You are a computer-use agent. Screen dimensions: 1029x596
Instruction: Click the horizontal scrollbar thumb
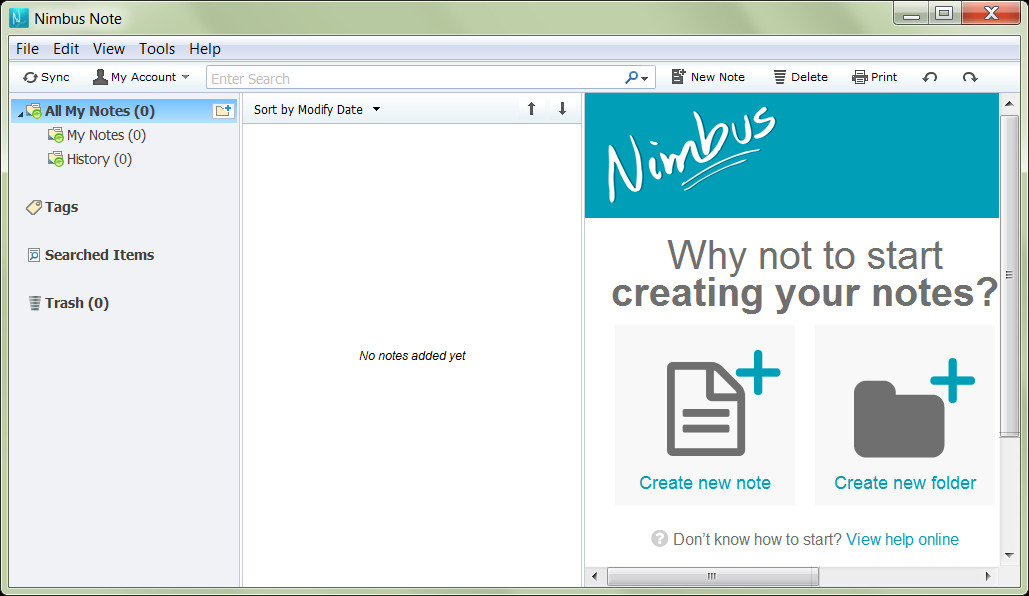click(x=713, y=576)
